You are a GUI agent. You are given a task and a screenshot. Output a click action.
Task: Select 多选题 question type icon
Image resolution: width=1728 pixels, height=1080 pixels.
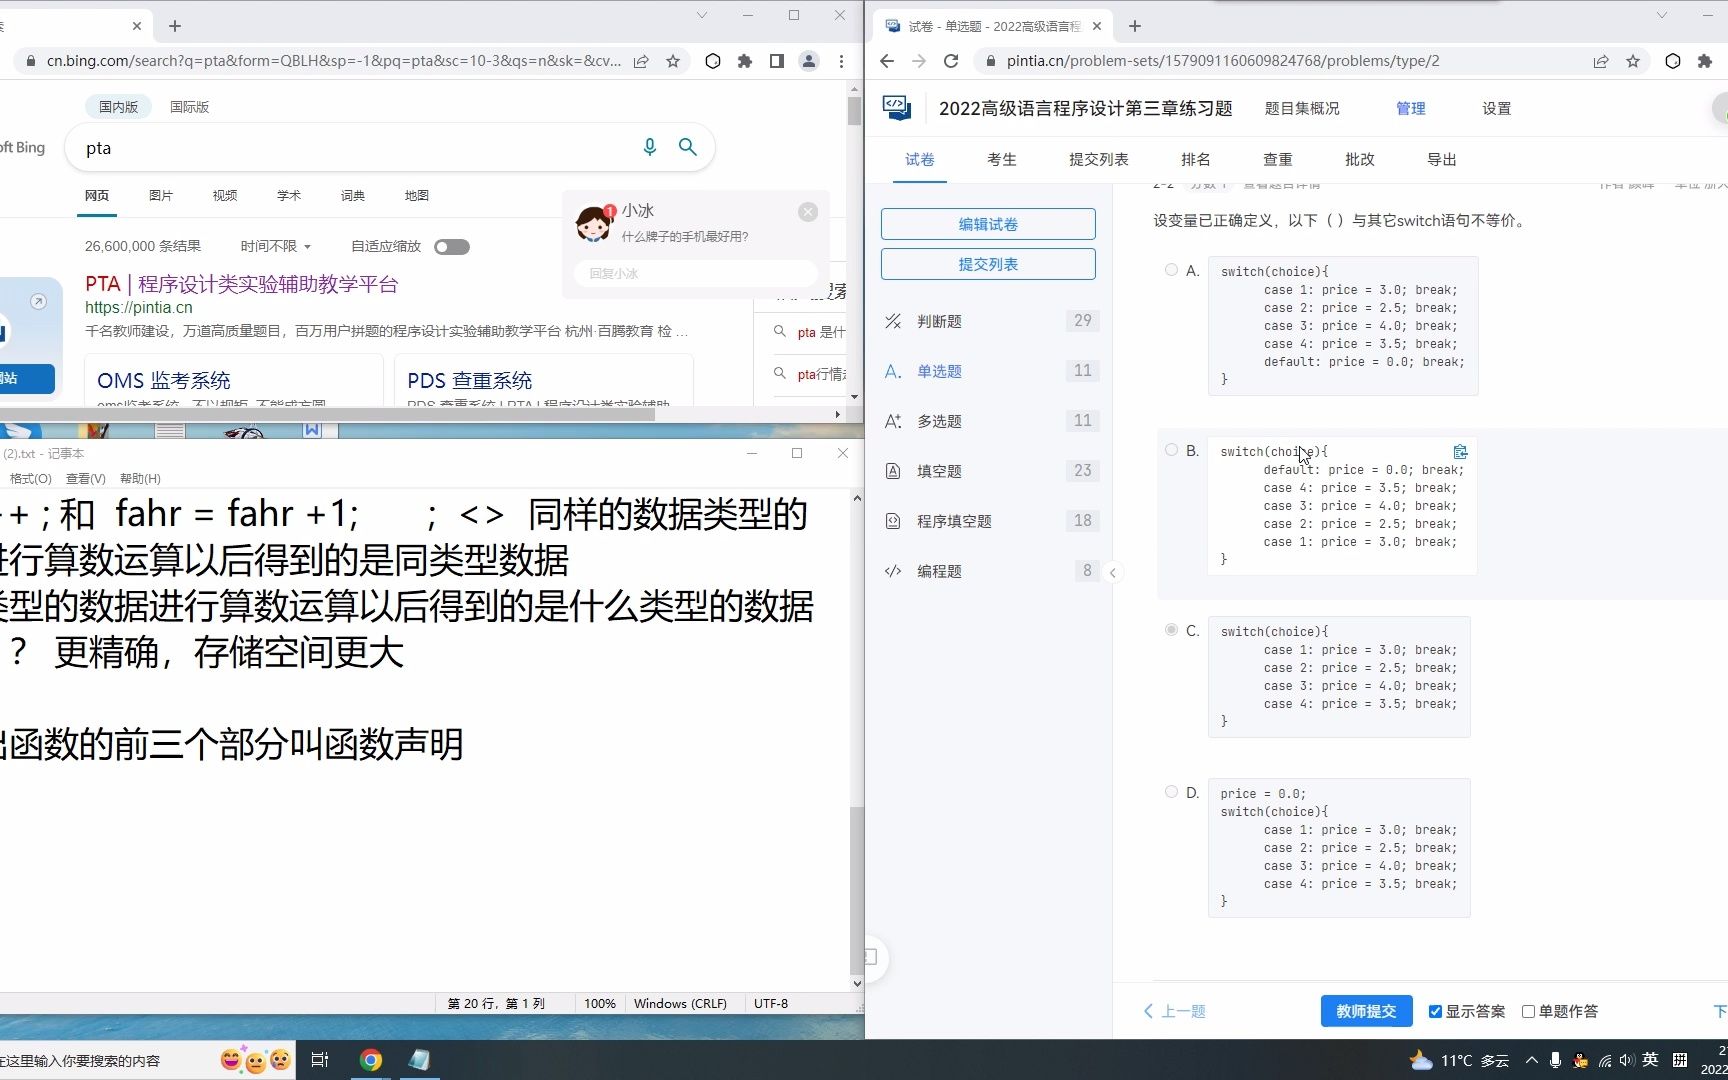pos(892,421)
